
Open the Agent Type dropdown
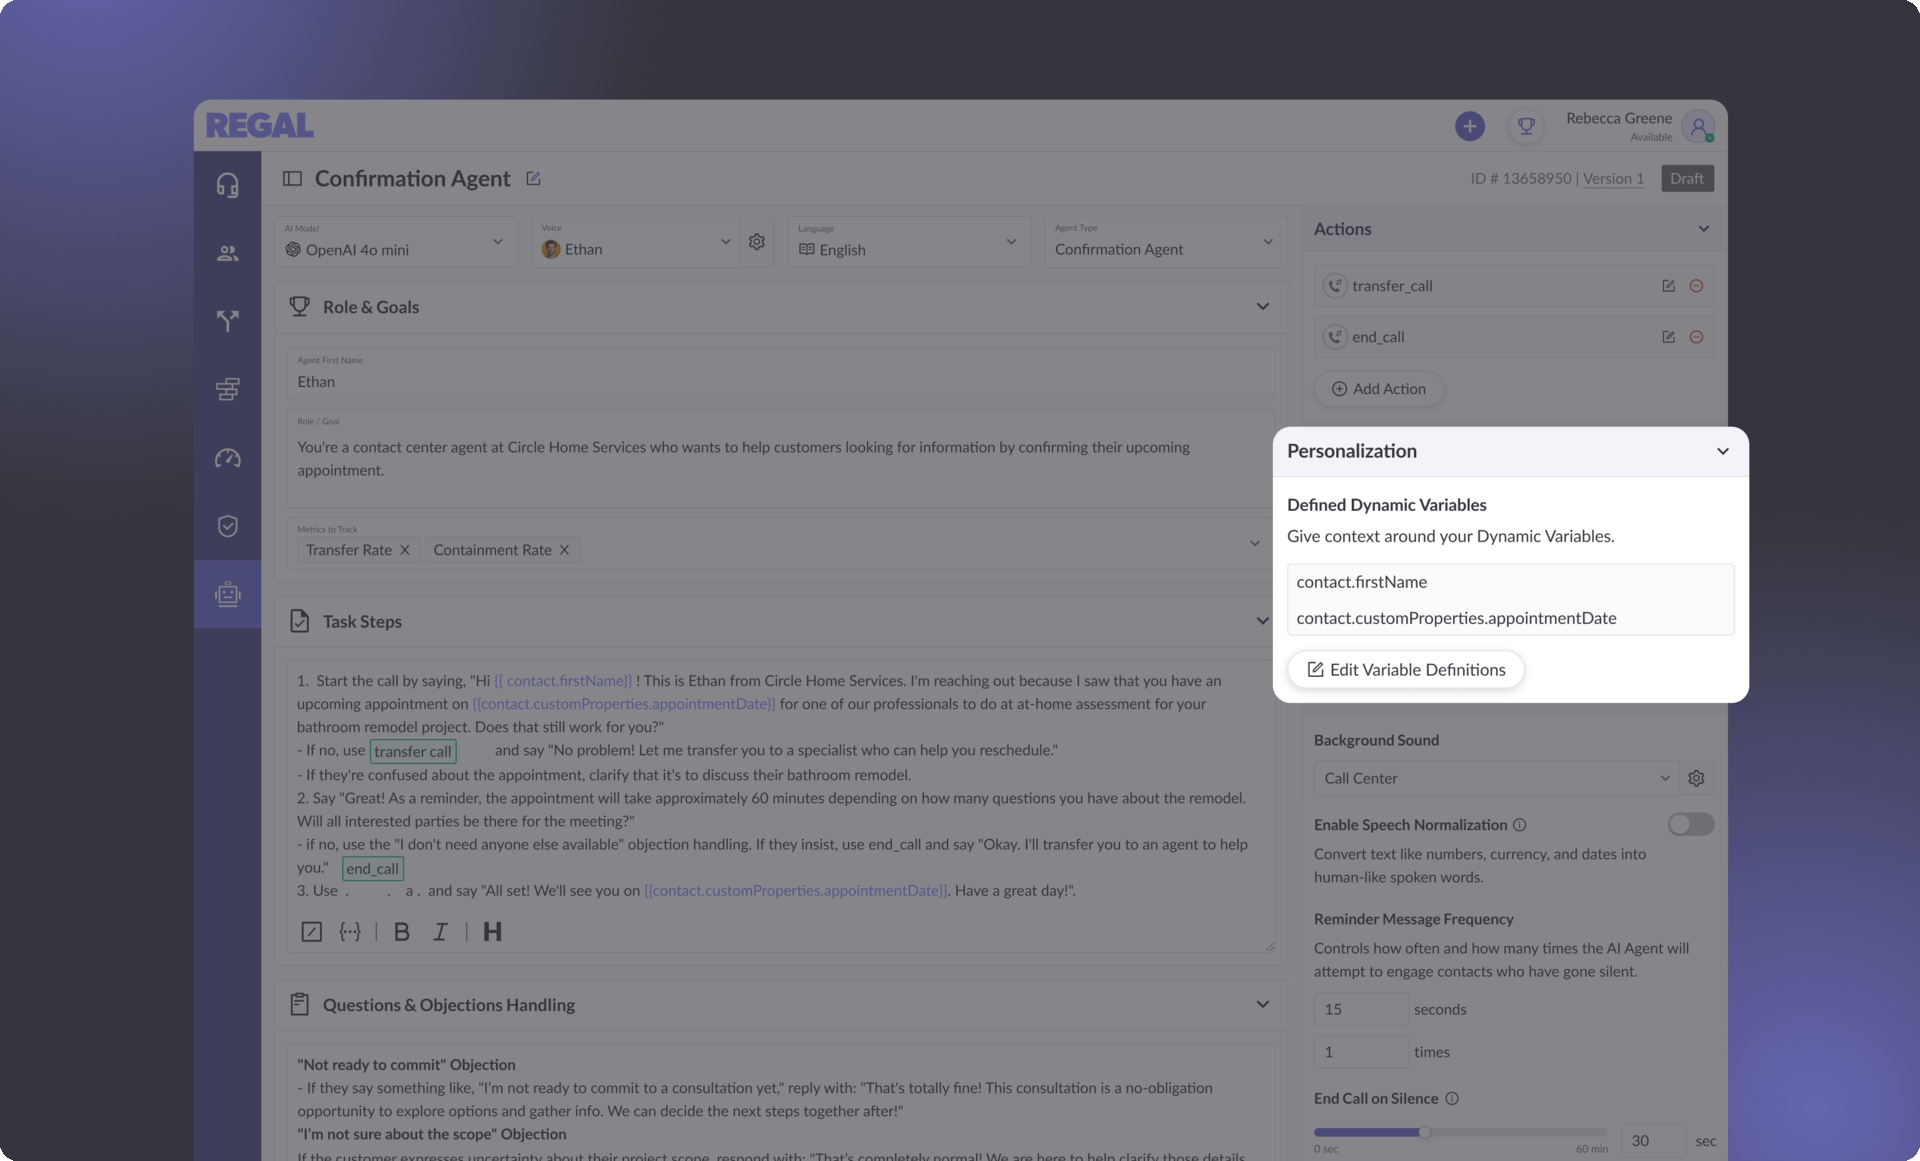[1166, 242]
